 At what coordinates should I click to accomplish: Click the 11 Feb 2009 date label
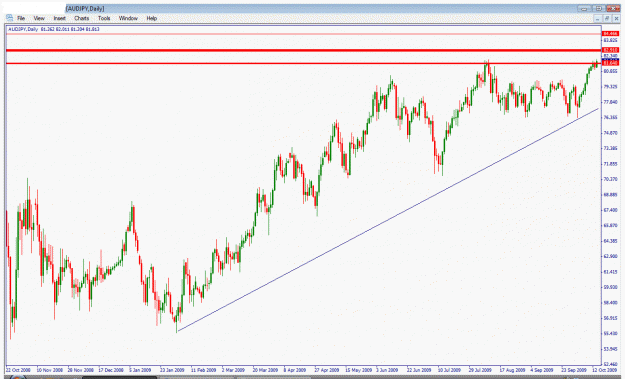tap(204, 370)
